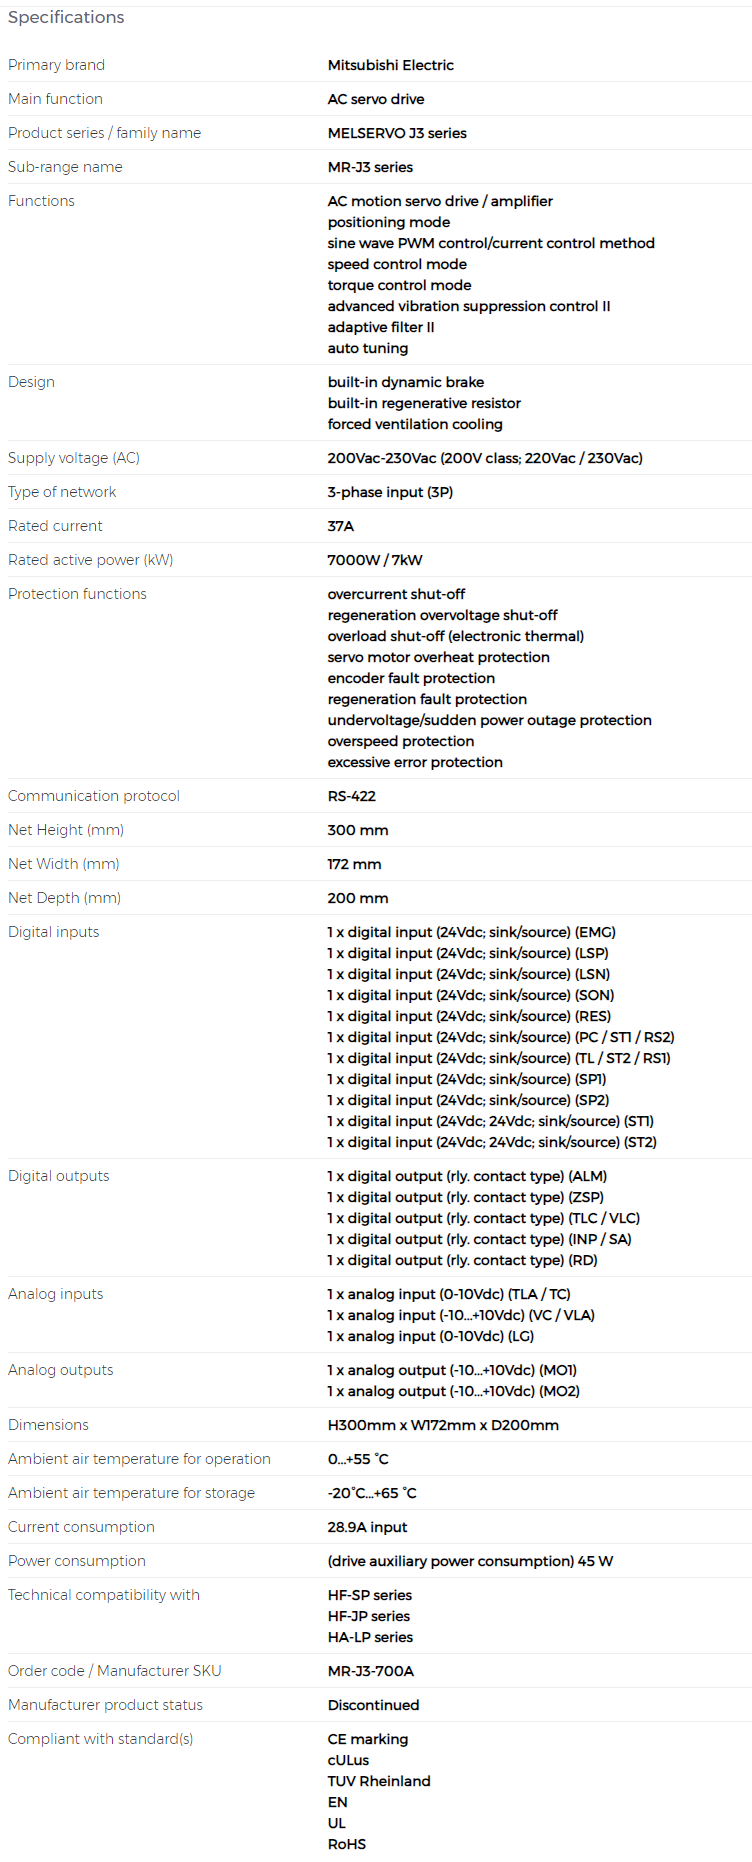Click the CE marking standard entry

pos(367,1739)
